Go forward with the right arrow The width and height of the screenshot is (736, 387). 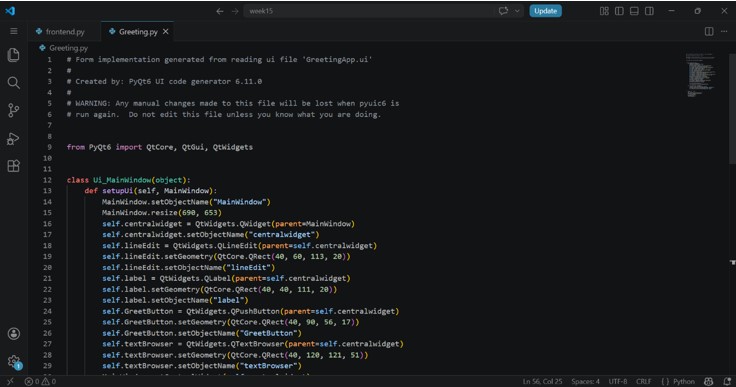(x=235, y=11)
